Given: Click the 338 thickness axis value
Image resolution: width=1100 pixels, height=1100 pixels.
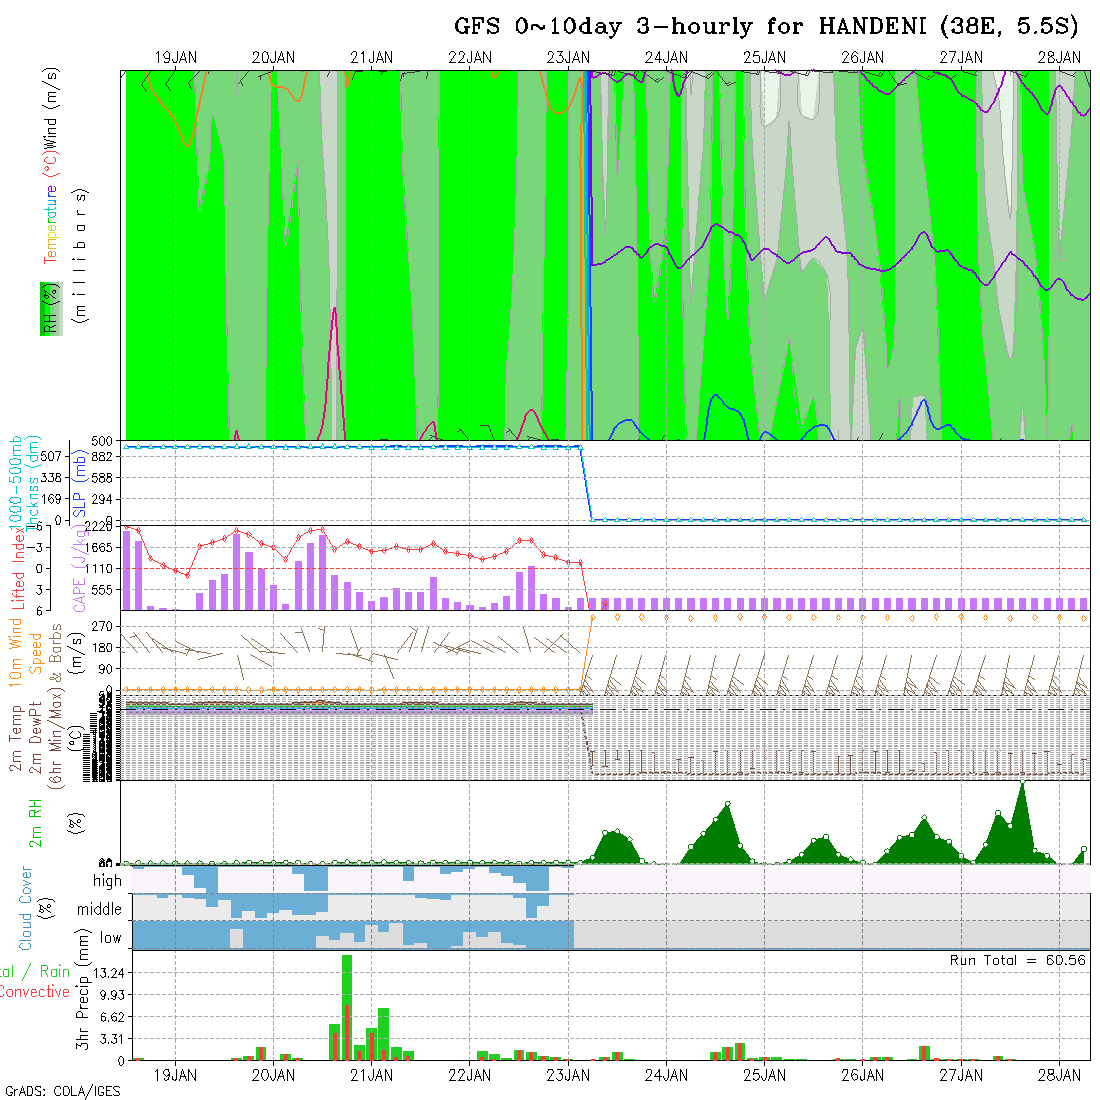Looking at the screenshot, I should pyautogui.click(x=51, y=478).
